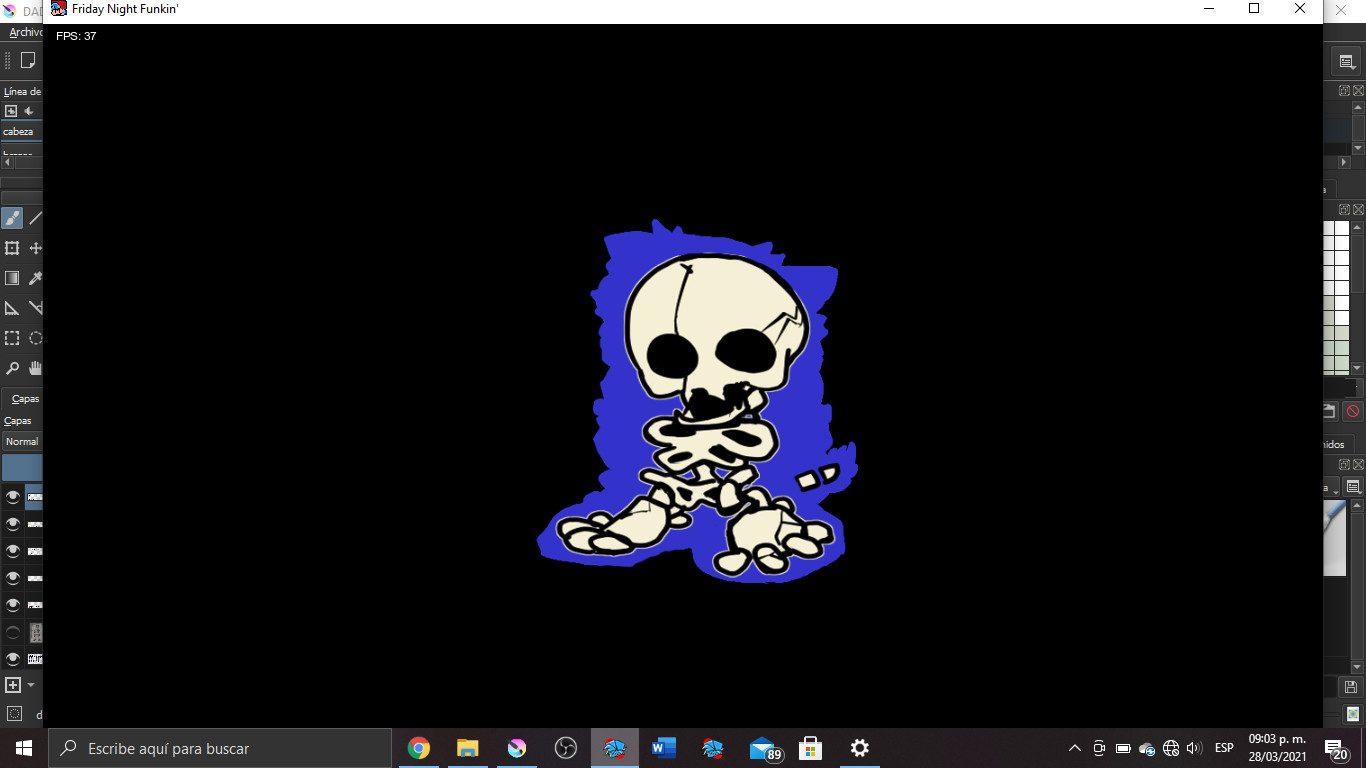Select the move tool

click(x=36, y=248)
